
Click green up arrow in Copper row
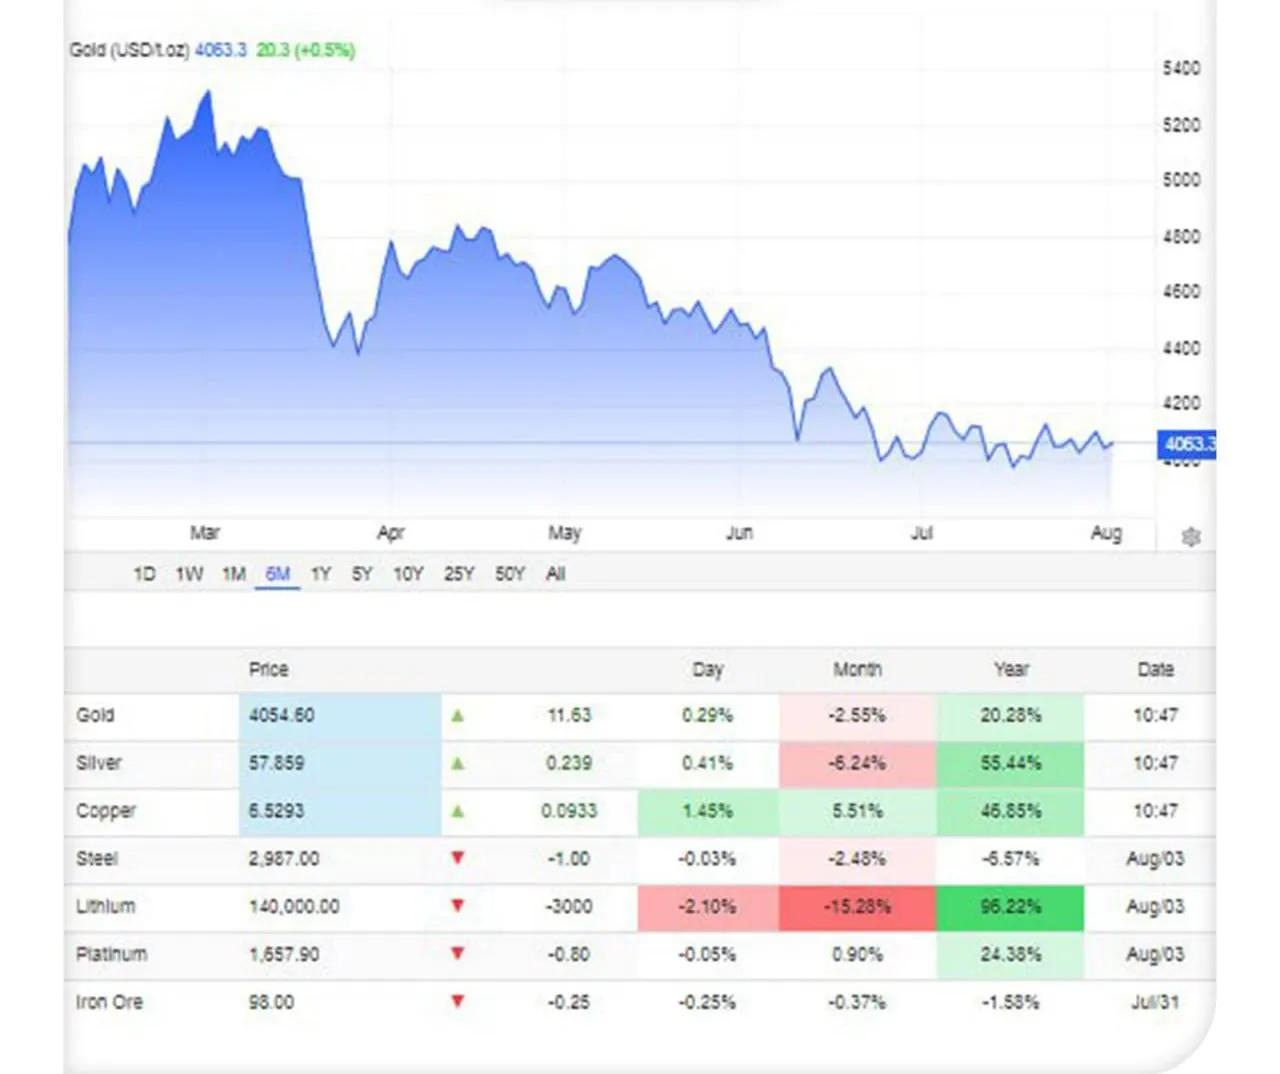(x=457, y=811)
